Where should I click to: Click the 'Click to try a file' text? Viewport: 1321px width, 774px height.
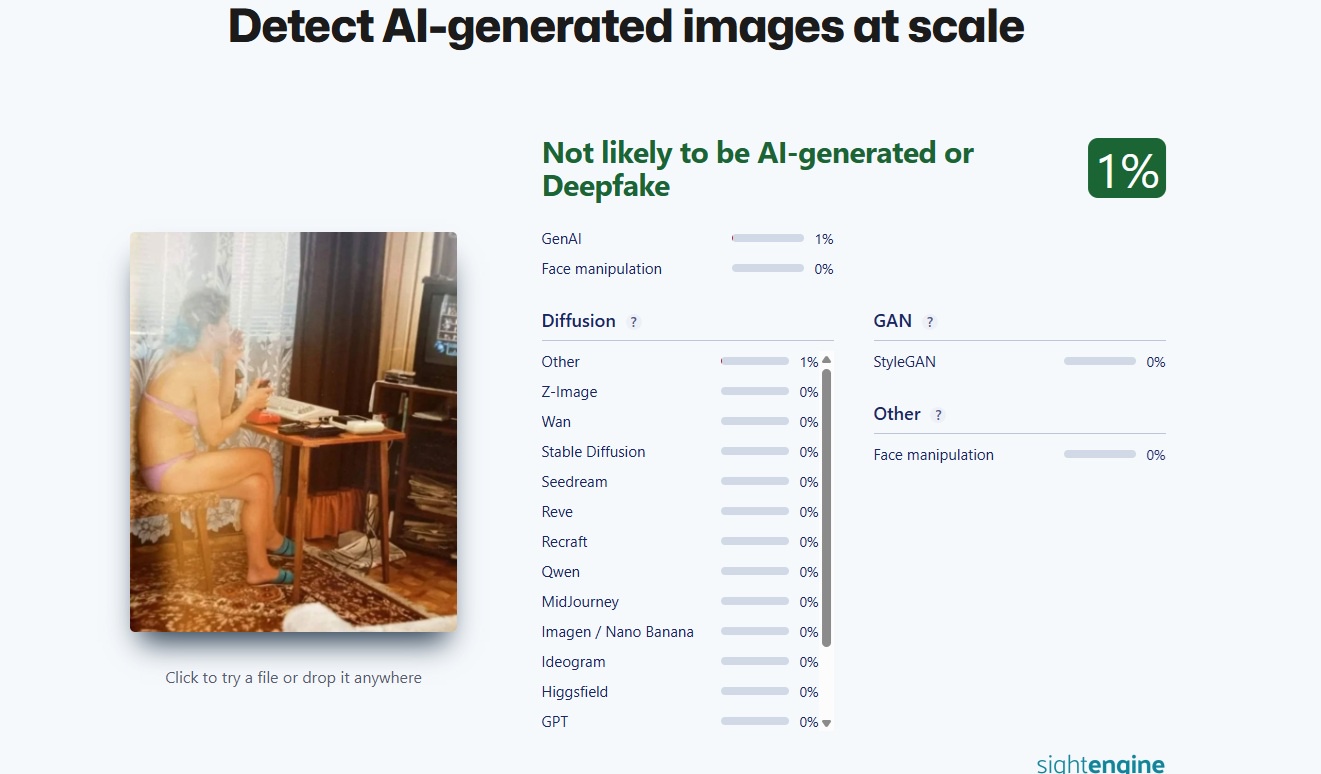pyautogui.click(x=293, y=678)
